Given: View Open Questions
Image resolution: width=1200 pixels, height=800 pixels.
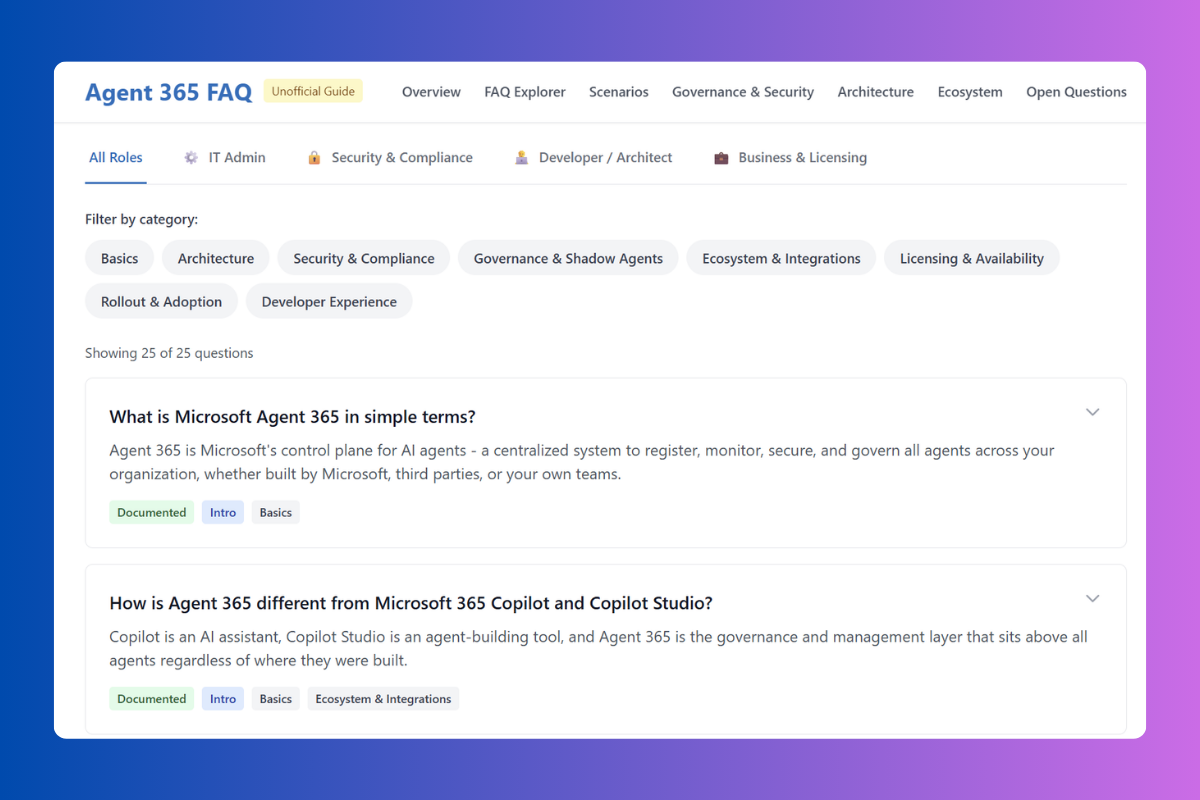Looking at the screenshot, I should point(1076,91).
